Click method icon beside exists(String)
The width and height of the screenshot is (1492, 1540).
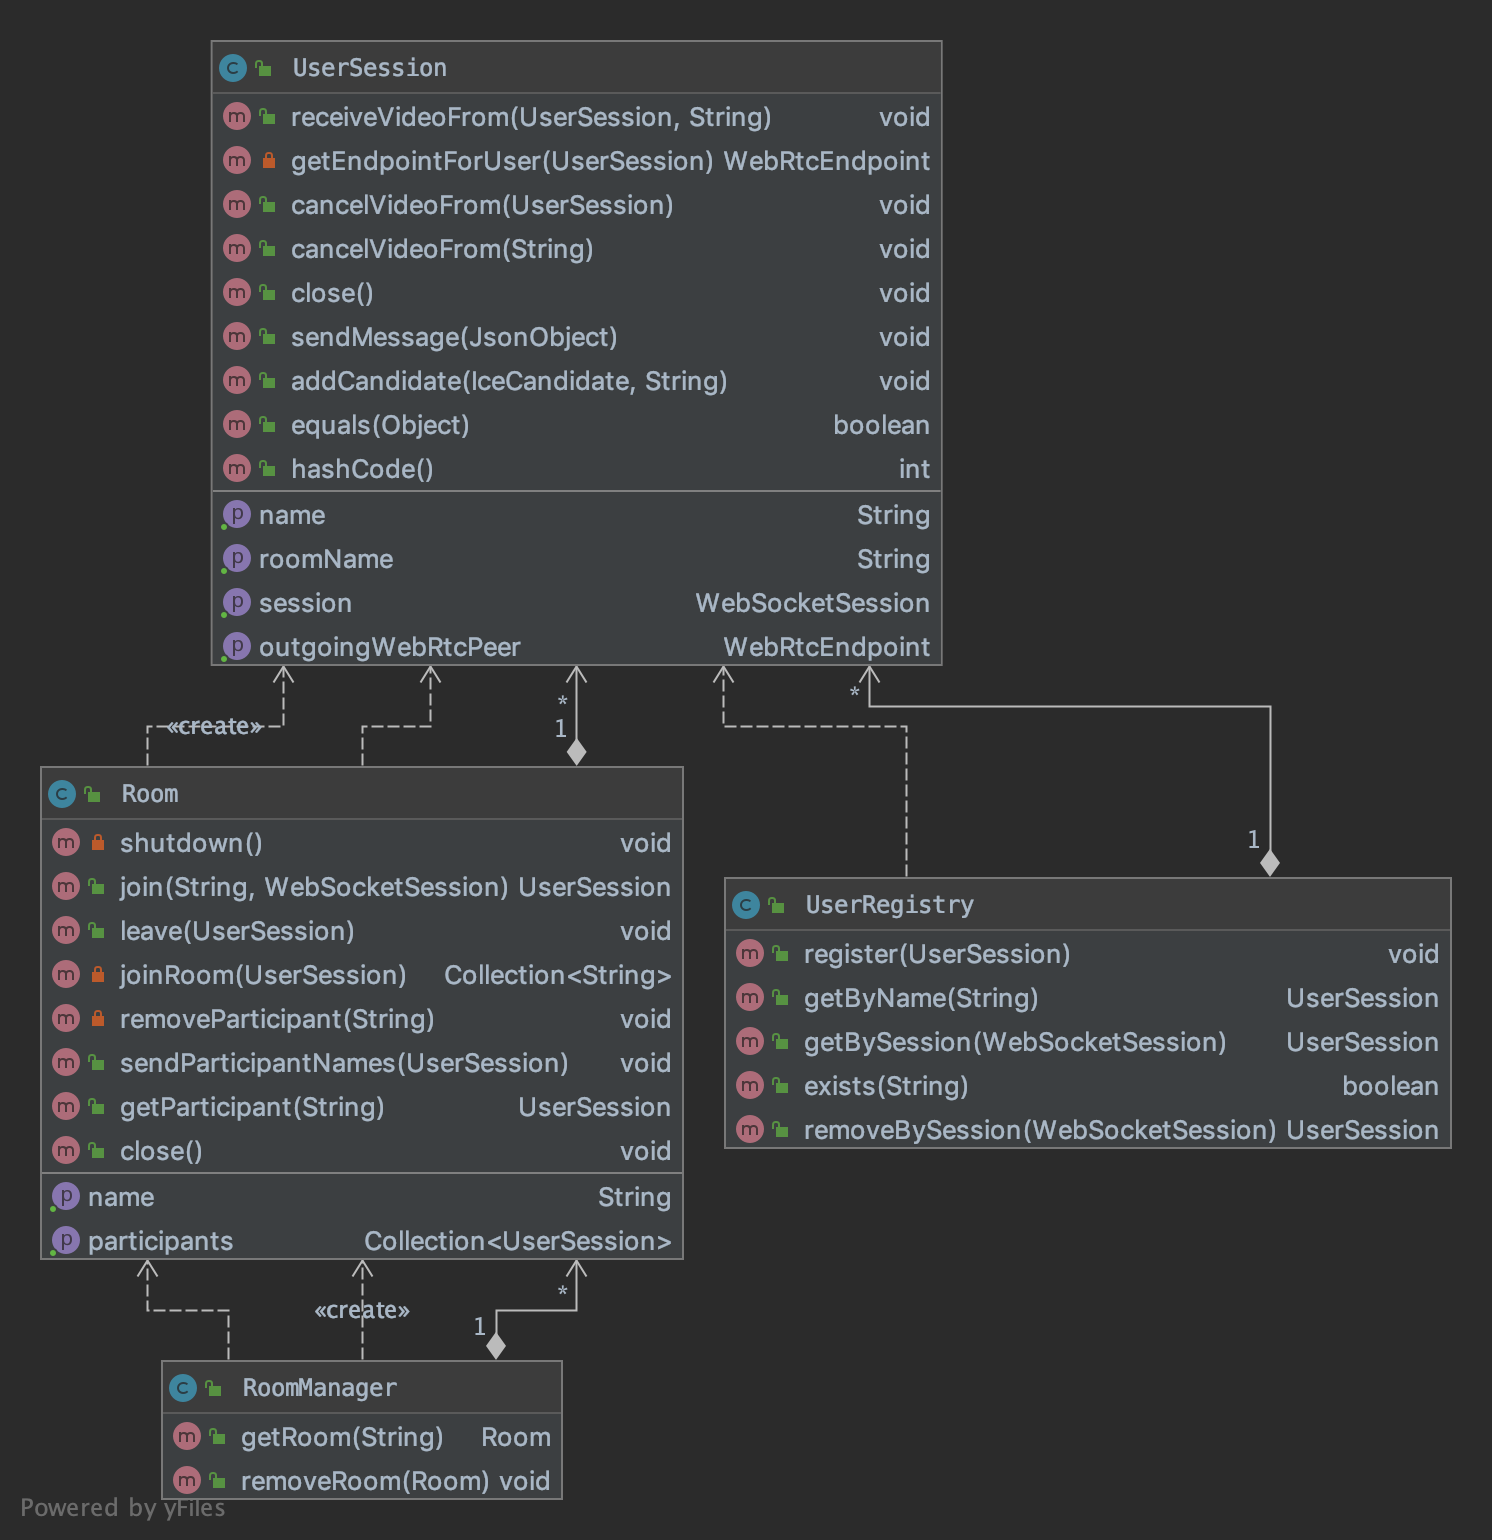(x=750, y=1085)
